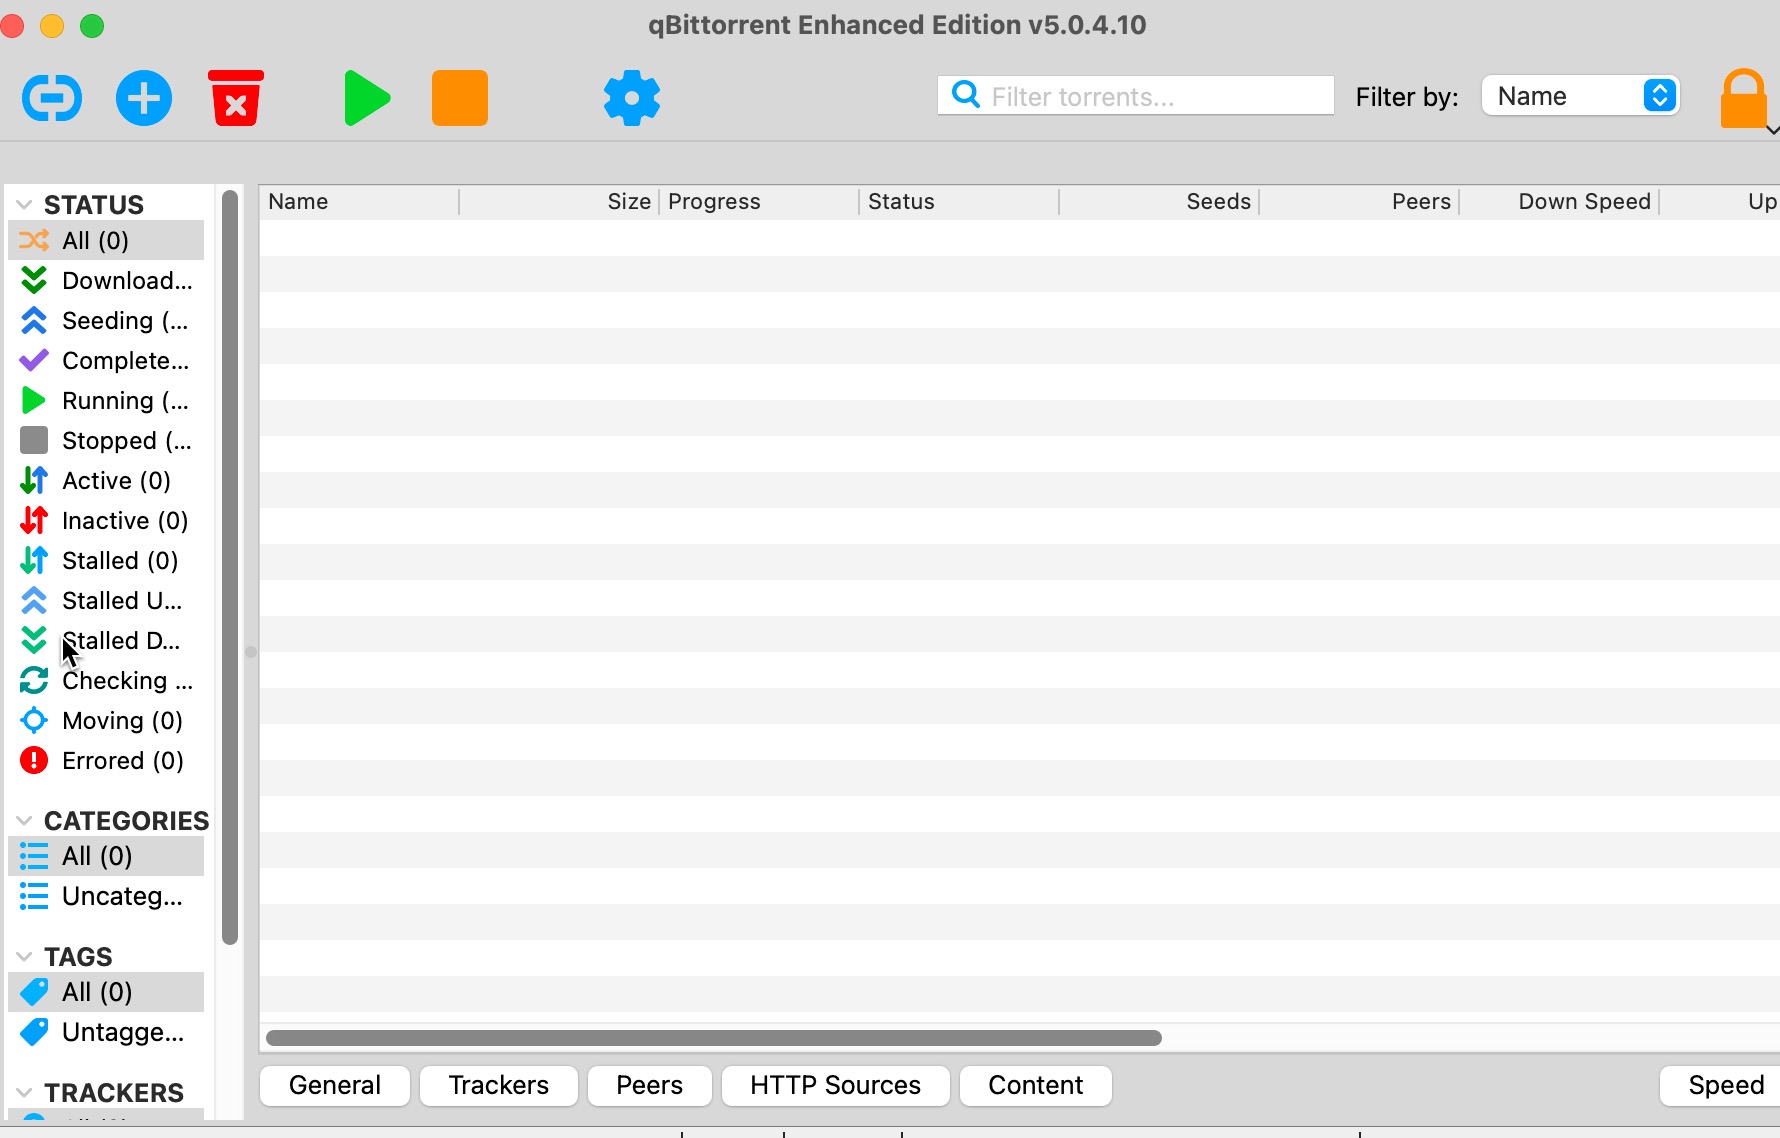Sort by the Peers column header
This screenshot has height=1138, width=1780.
1359,202
